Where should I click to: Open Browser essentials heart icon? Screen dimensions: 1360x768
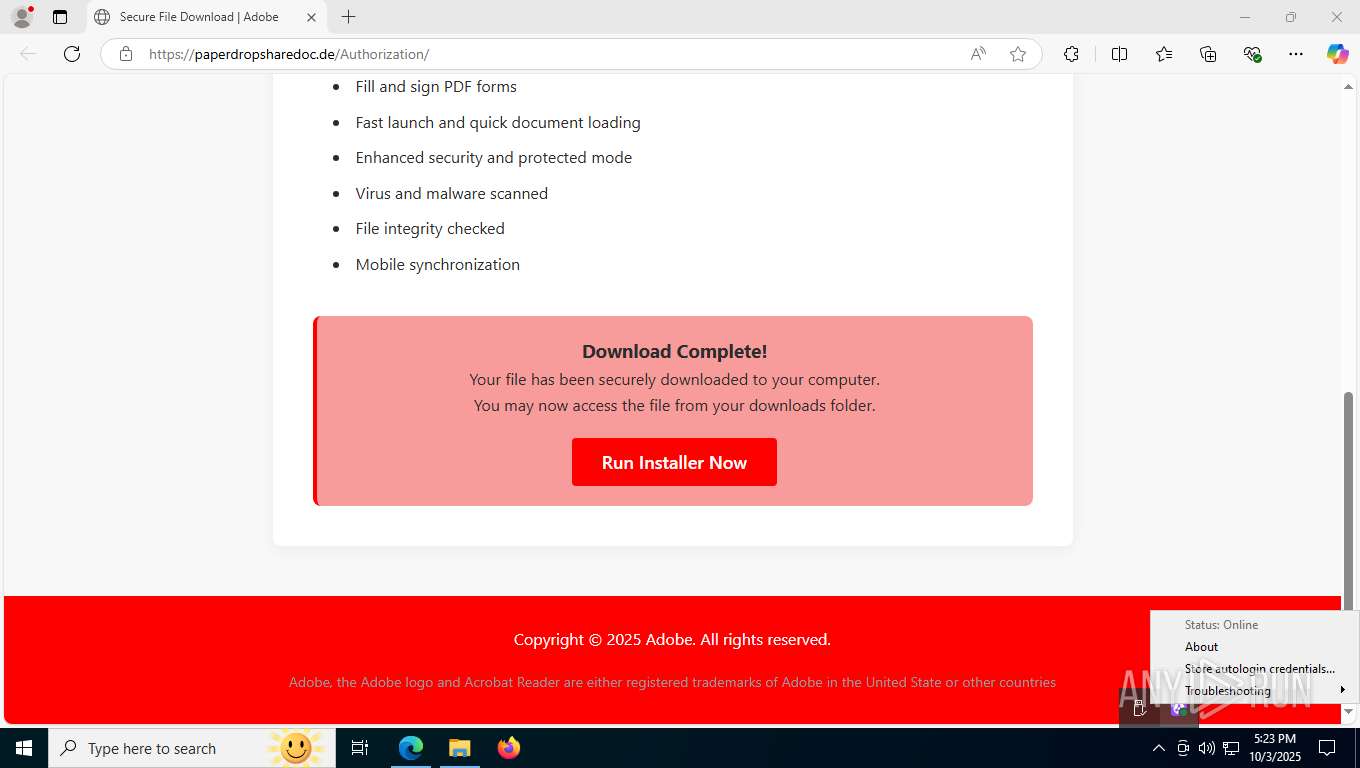pyautogui.click(x=1252, y=54)
